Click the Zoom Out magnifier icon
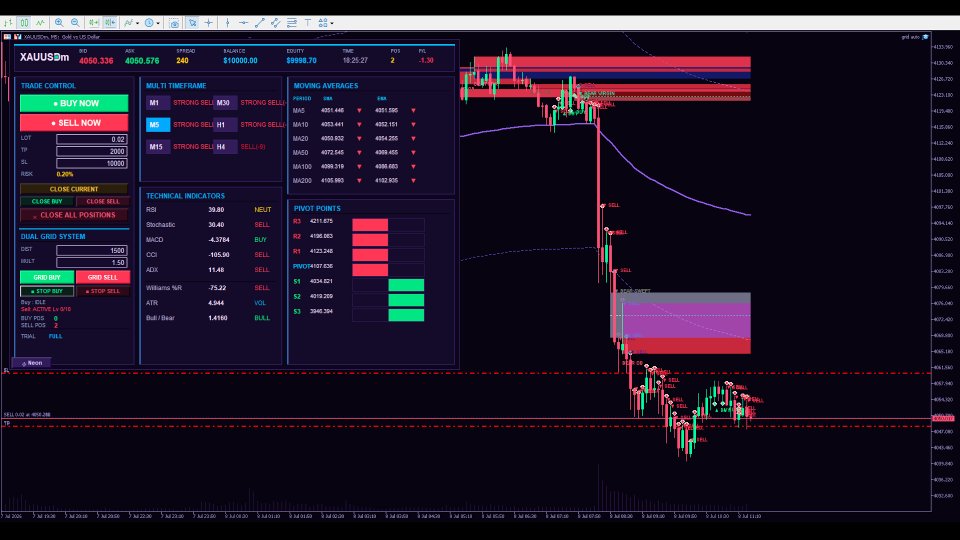Screen dimensions: 960x540 point(75,23)
